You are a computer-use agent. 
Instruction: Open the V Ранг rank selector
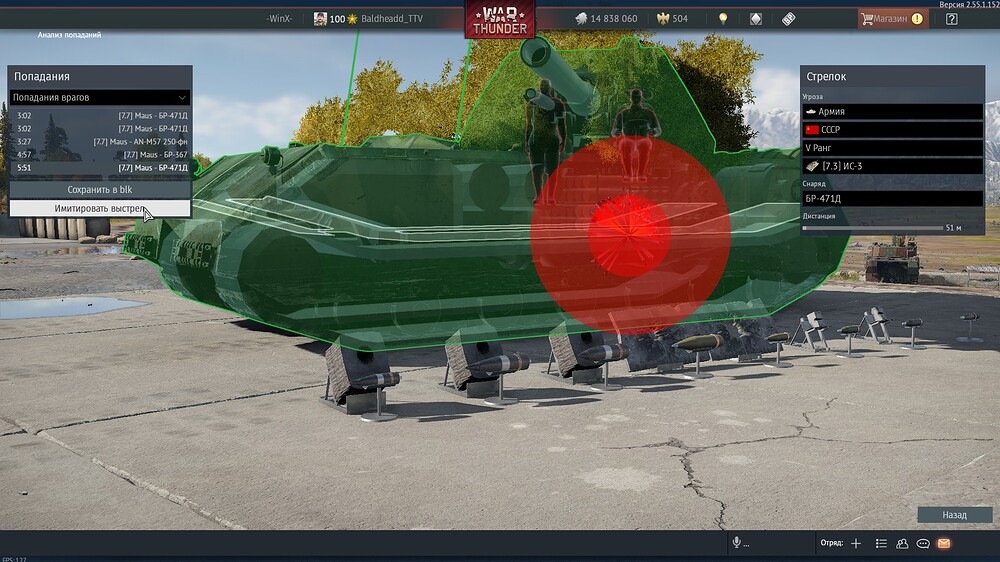892,148
